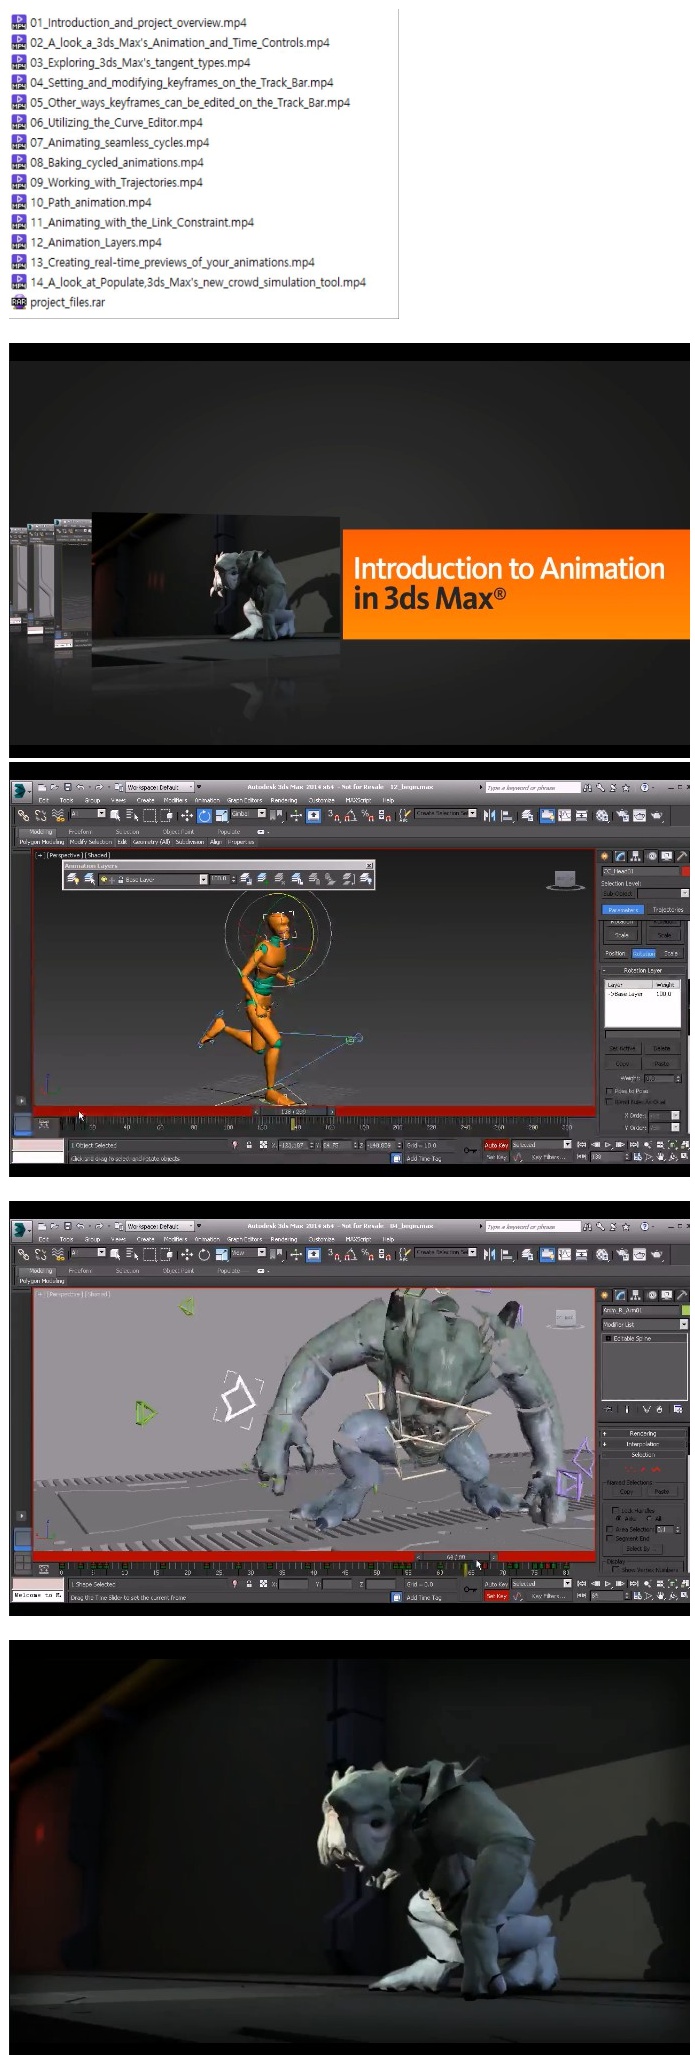Image resolution: width=695 pixels, height=2055 pixels.
Task: Select the All radio button in monster-scene panel
Action: pos(649,1518)
